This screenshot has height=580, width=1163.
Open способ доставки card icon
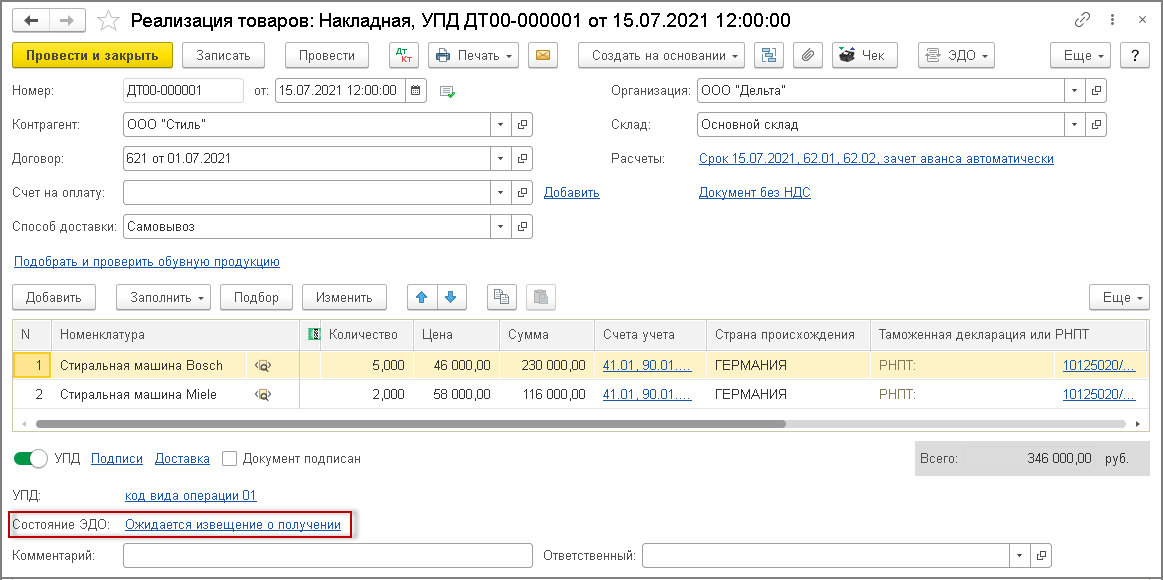tap(522, 226)
